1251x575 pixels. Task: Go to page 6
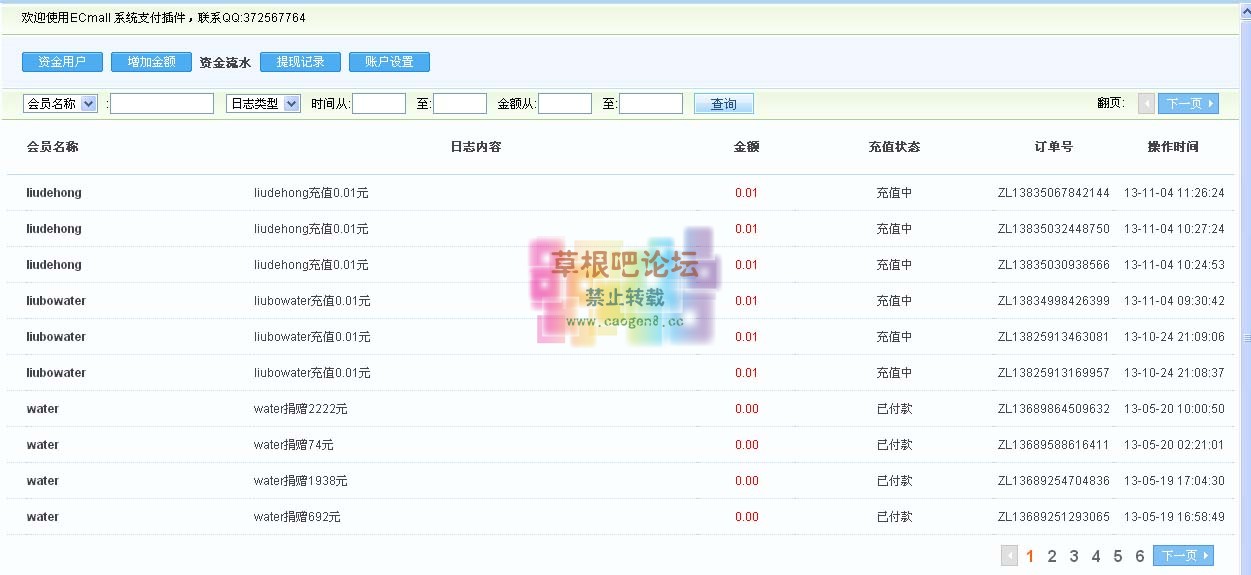point(1140,557)
